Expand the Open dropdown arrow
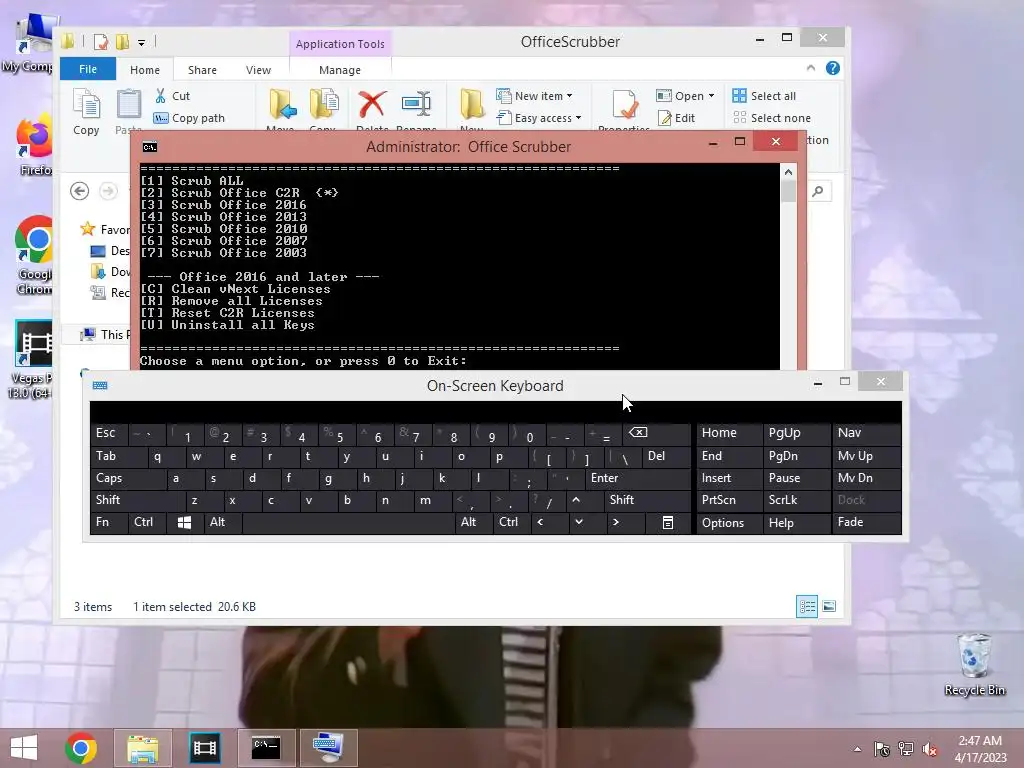This screenshot has width=1024, height=768. [711, 96]
